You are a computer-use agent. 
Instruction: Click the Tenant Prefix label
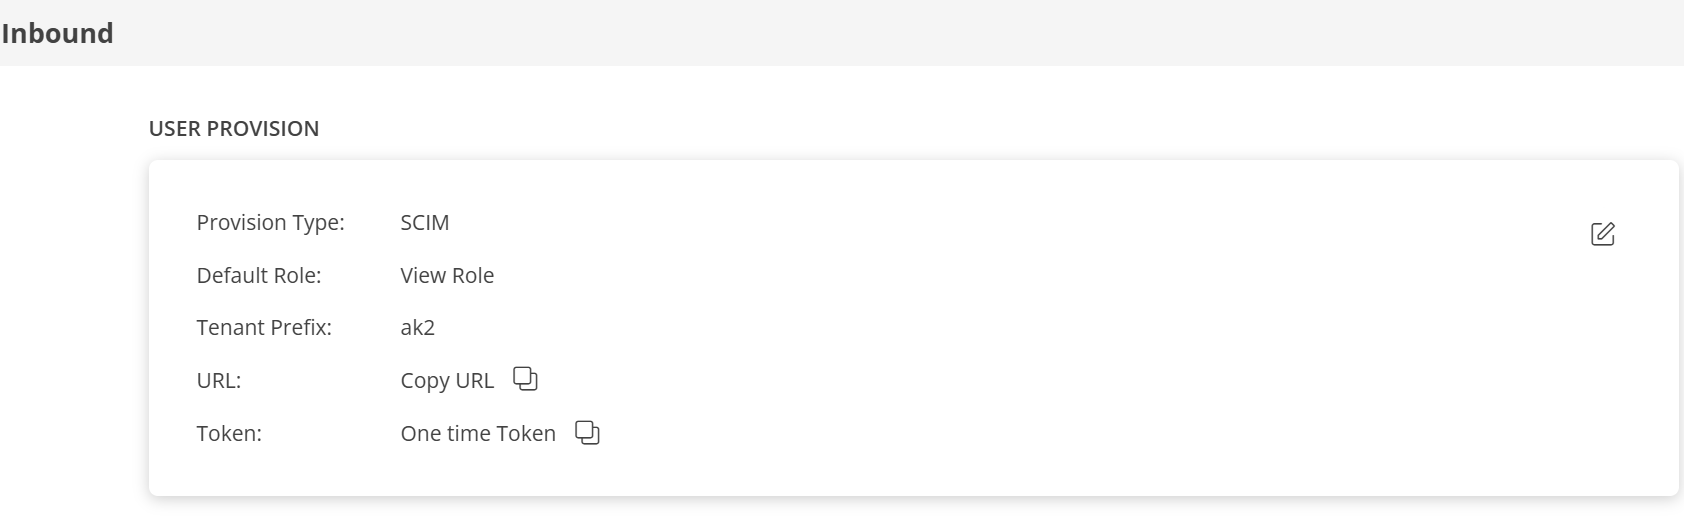264,328
